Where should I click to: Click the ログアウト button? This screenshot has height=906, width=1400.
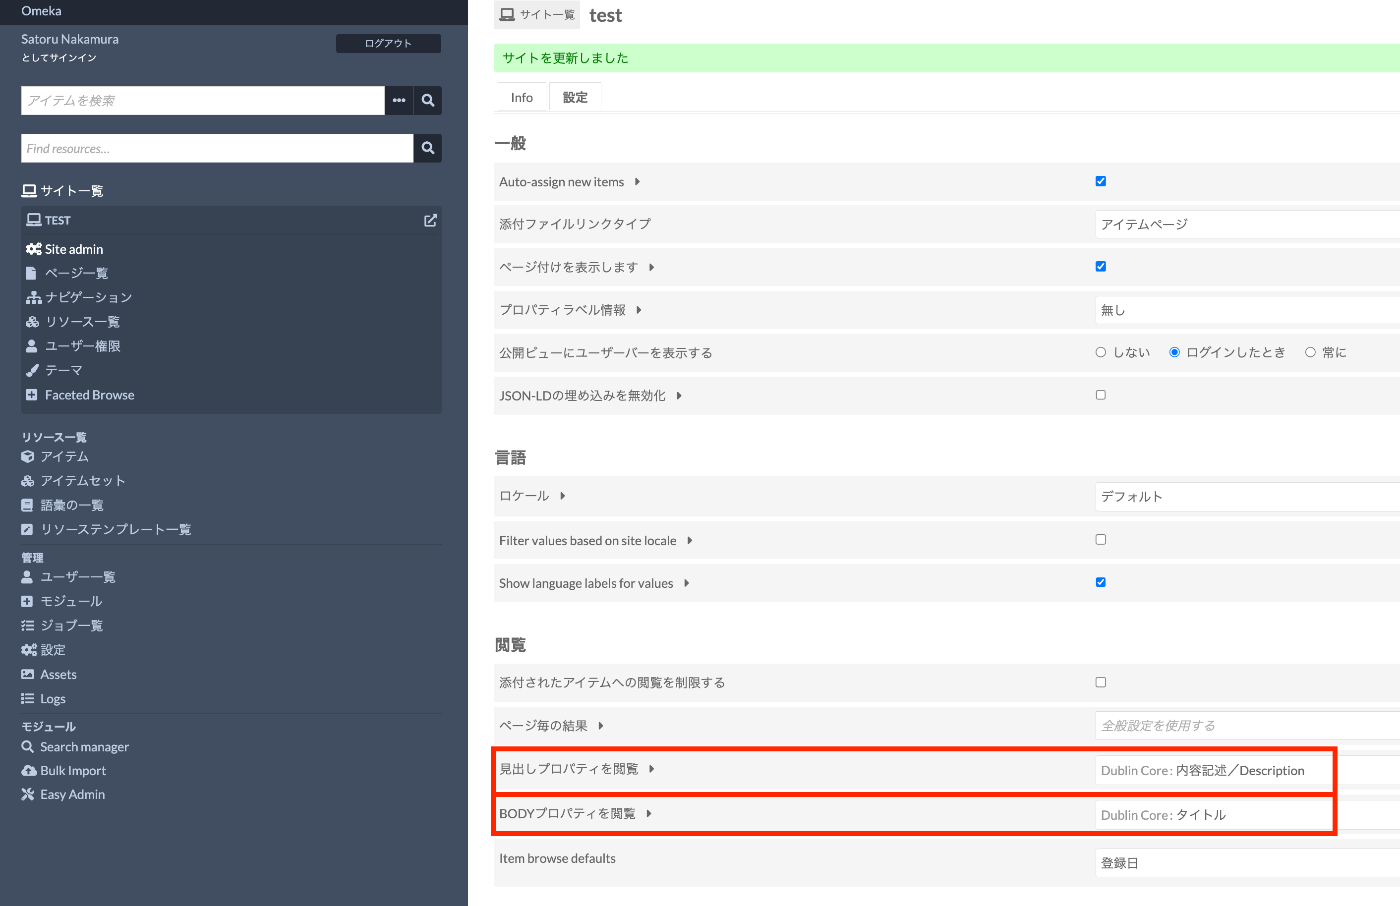coord(388,43)
